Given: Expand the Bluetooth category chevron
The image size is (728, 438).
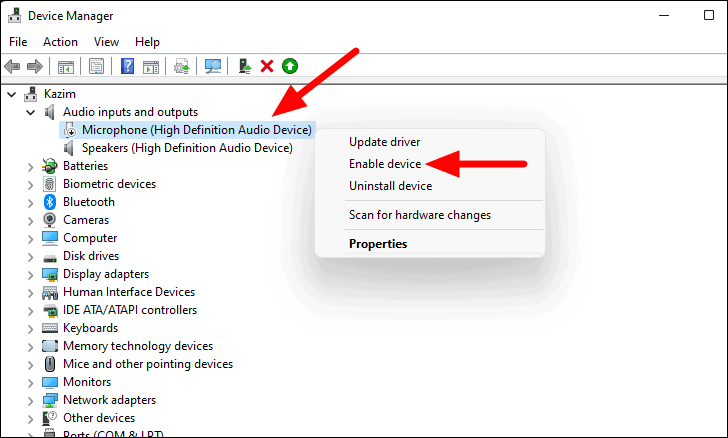Looking at the screenshot, I should click(31, 203).
